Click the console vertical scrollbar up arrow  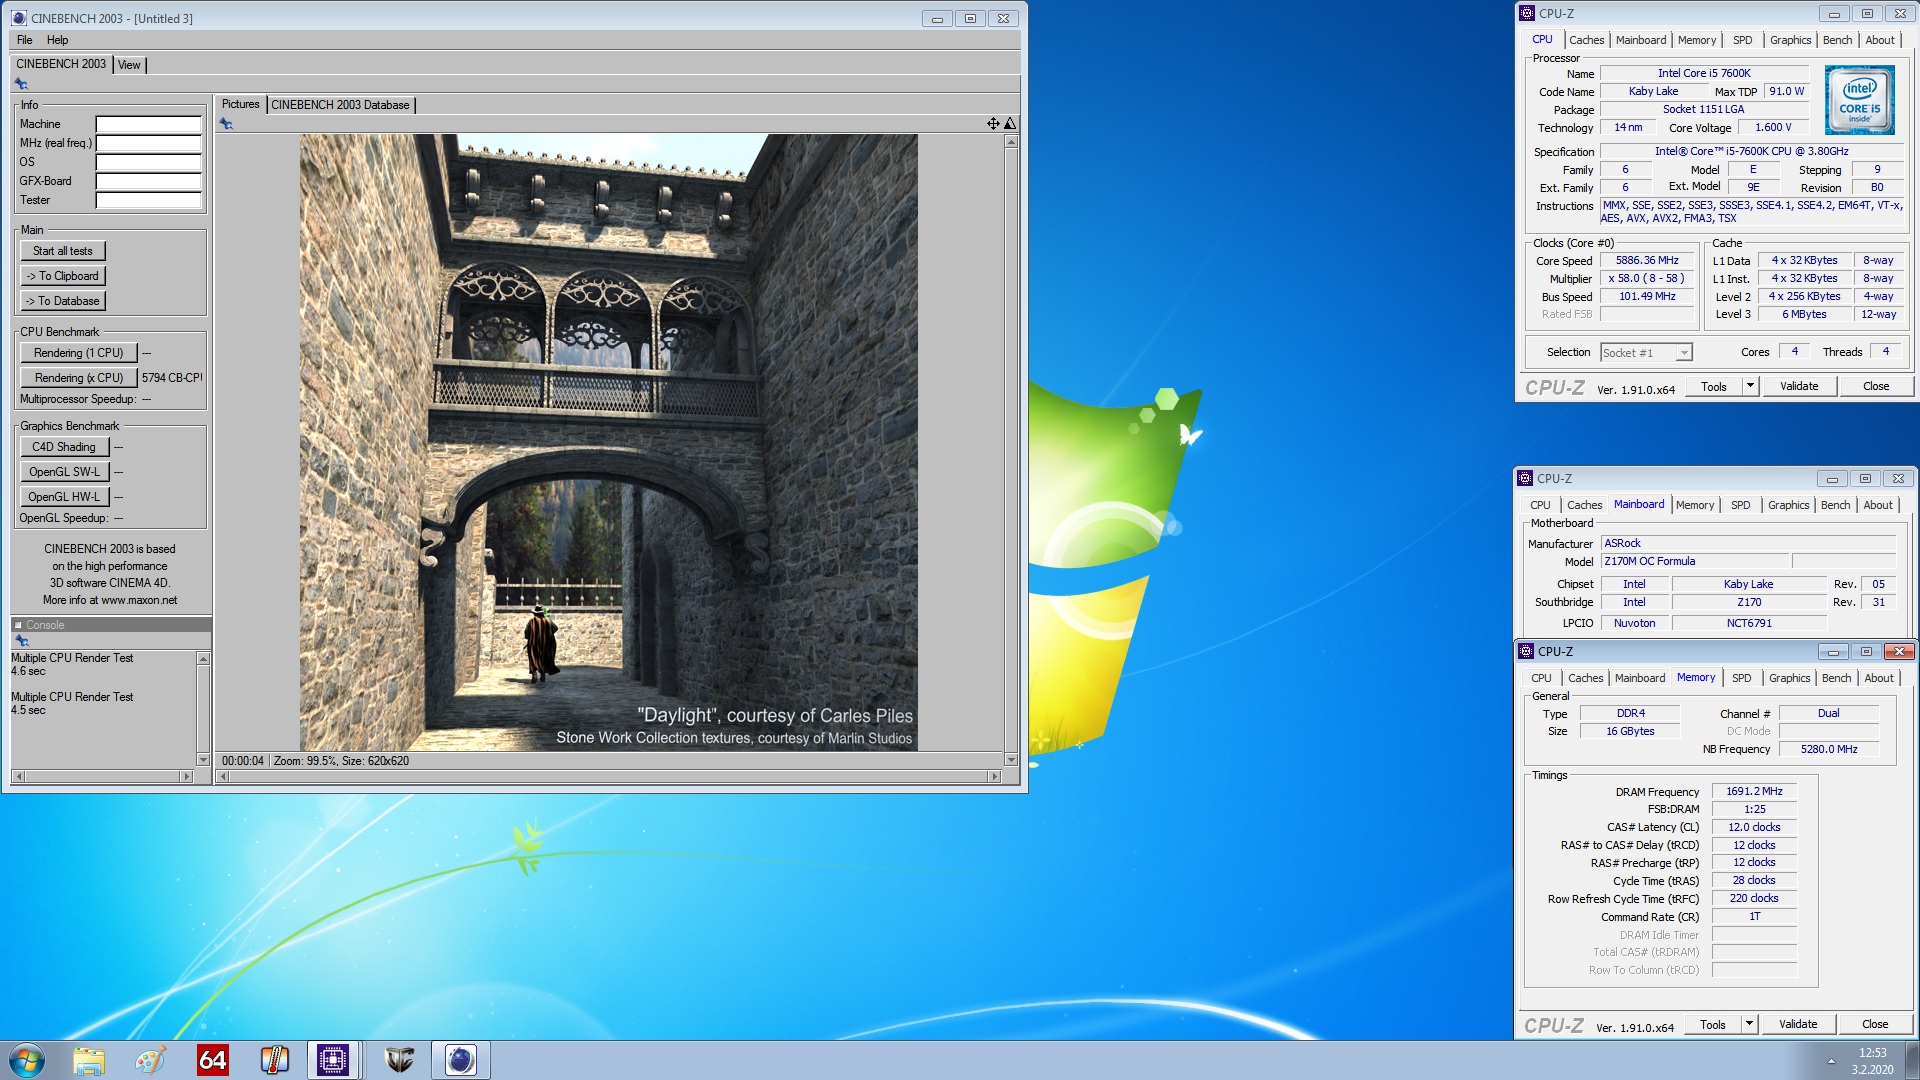coord(204,659)
